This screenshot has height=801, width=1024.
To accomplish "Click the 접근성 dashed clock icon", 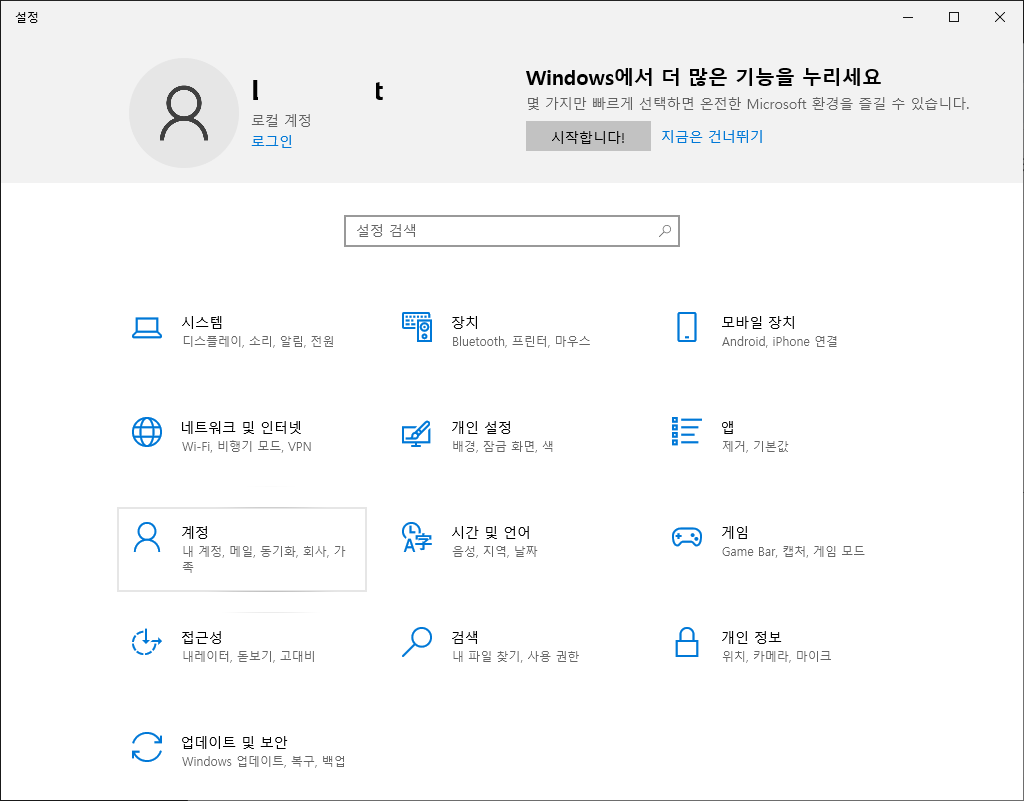I will (x=147, y=642).
